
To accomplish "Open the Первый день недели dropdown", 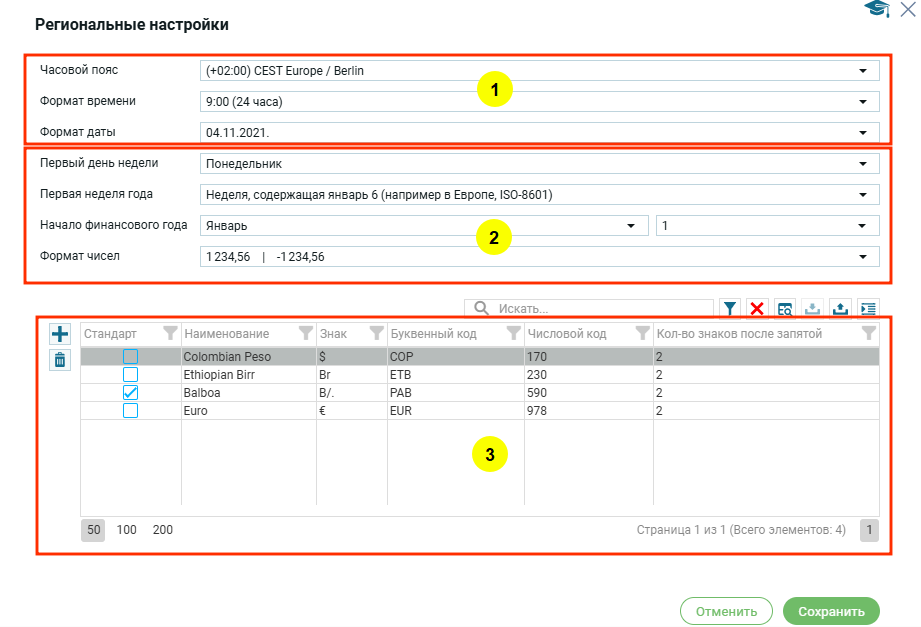I will (540, 163).
